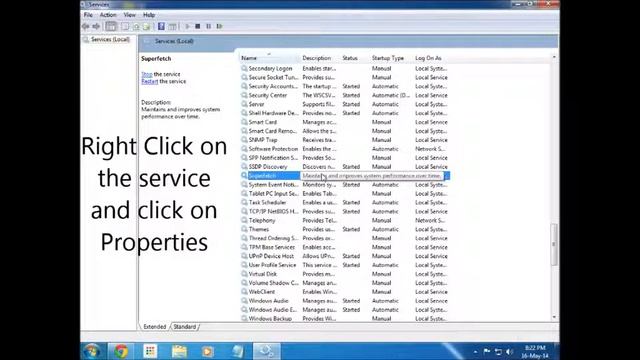The width and height of the screenshot is (640, 360).
Task: Click the Services gears taskbar button
Action: pos(267,351)
